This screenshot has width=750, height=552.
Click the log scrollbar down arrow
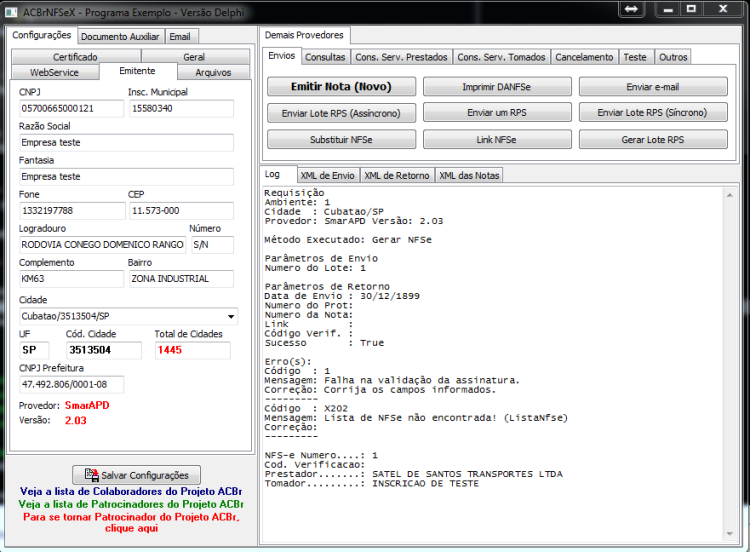pyautogui.click(x=729, y=534)
